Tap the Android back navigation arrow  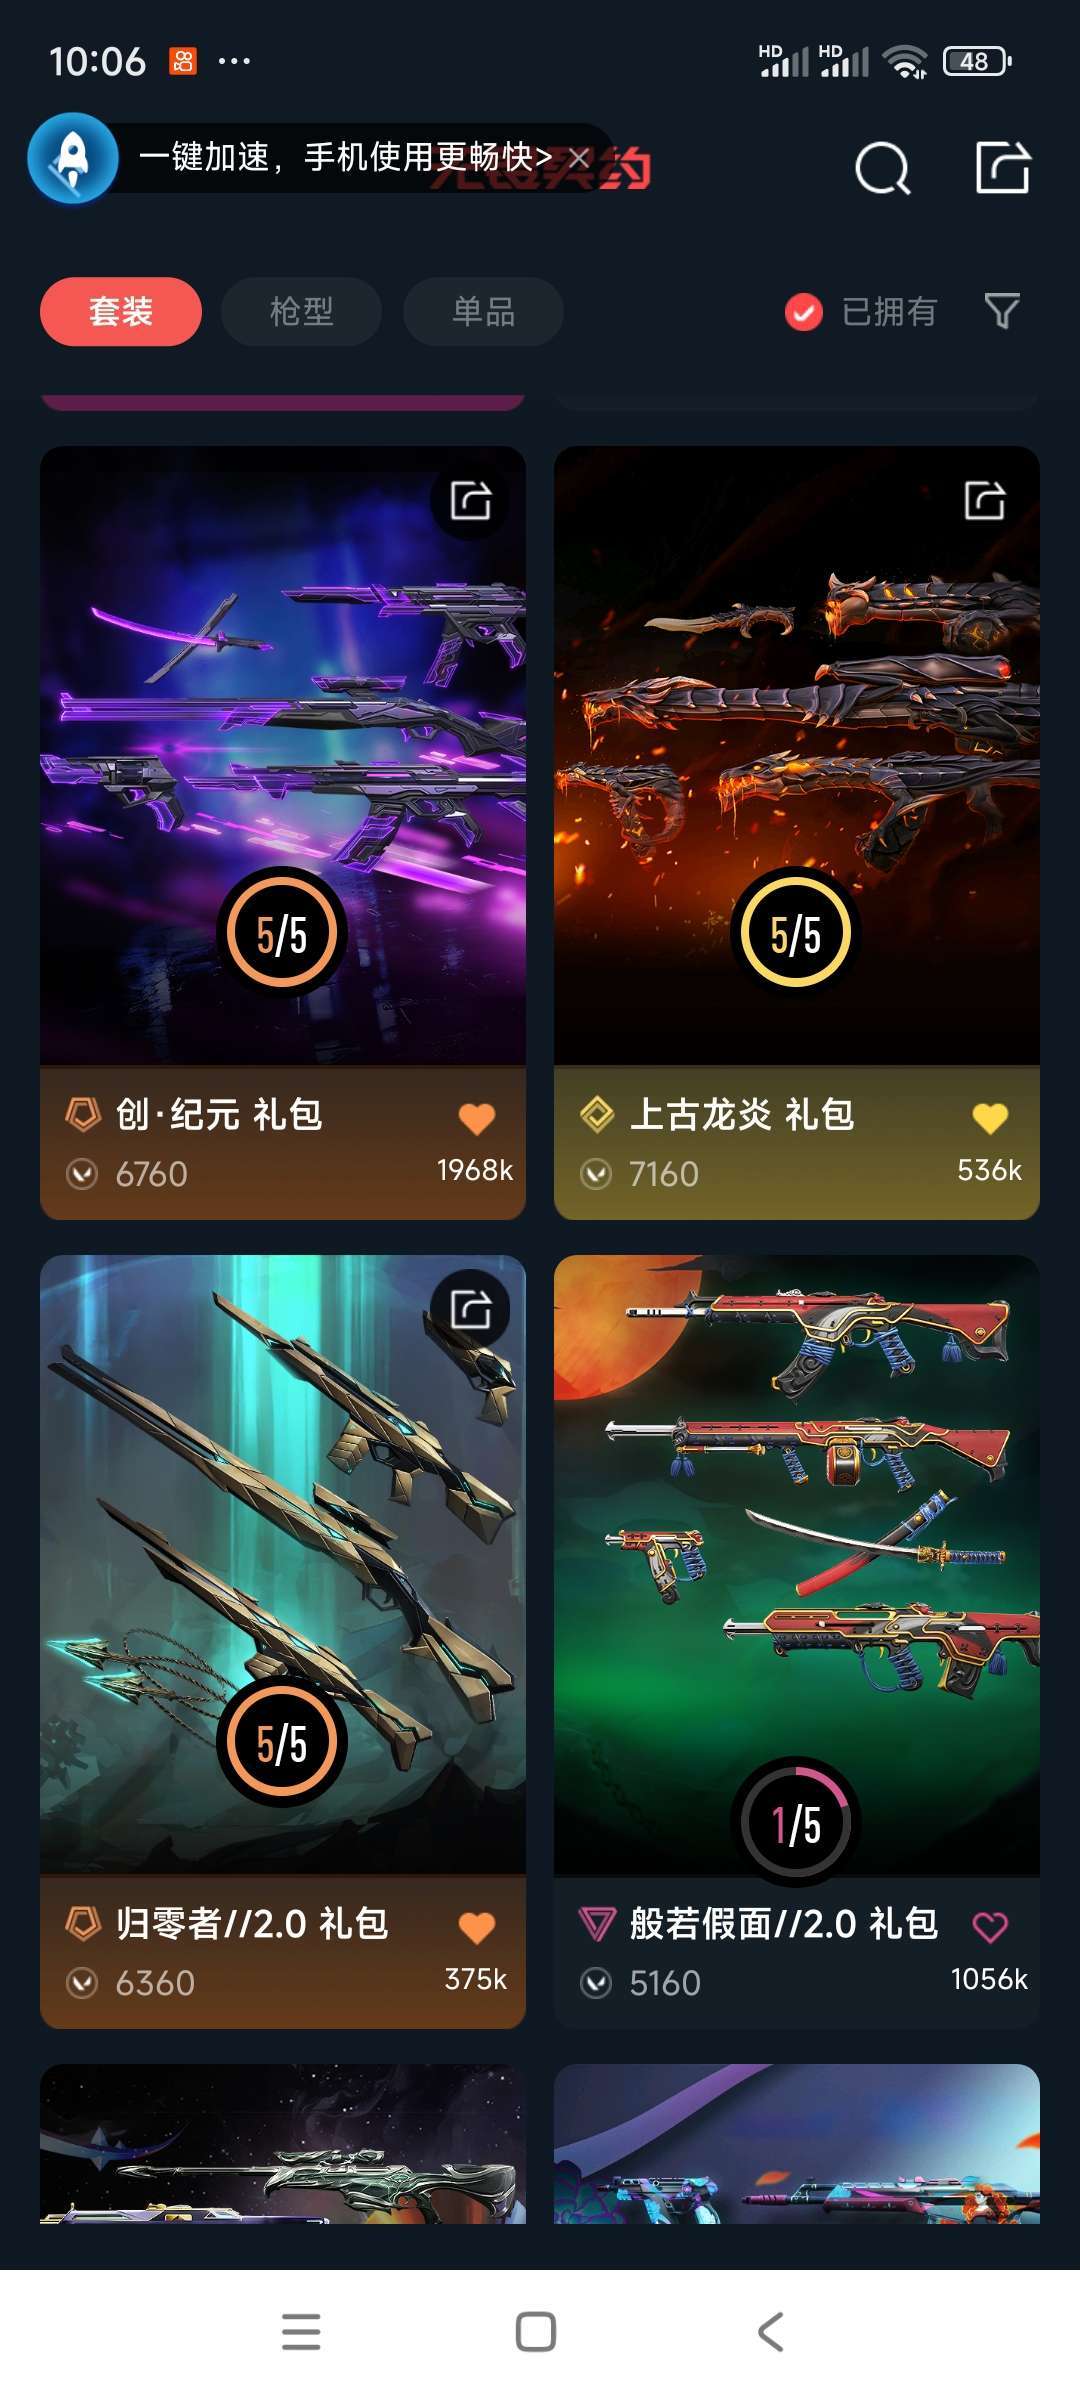pos(769,2332)
